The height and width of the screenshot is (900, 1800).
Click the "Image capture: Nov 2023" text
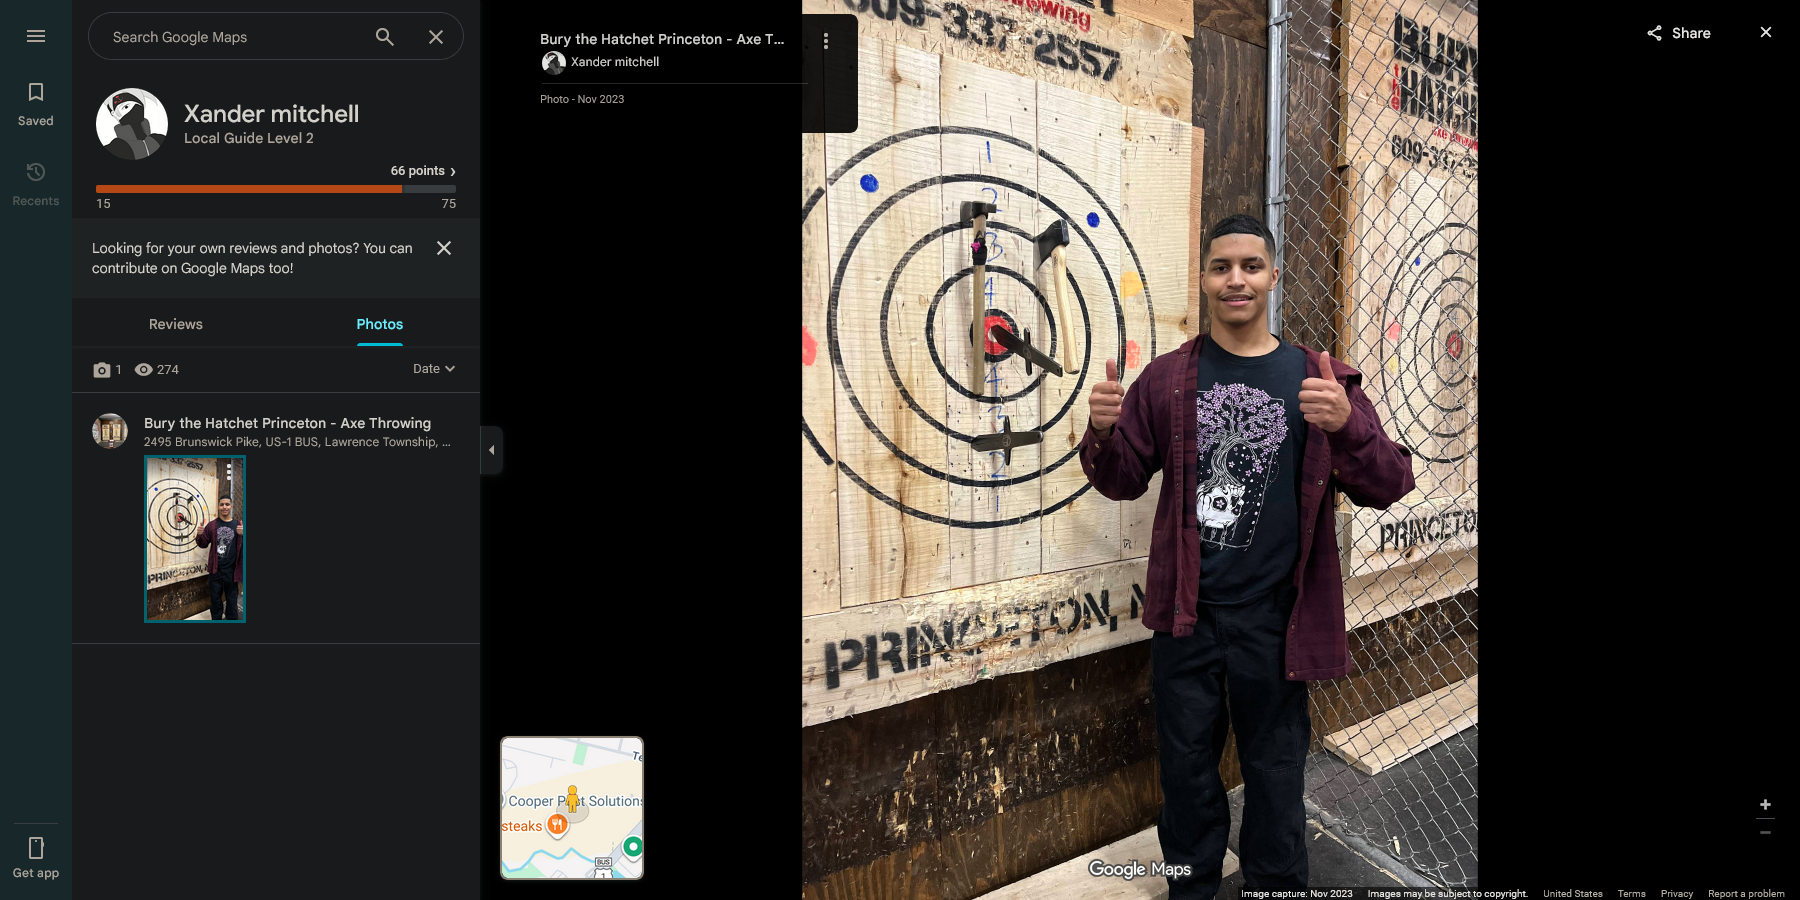click(1297, 894)
